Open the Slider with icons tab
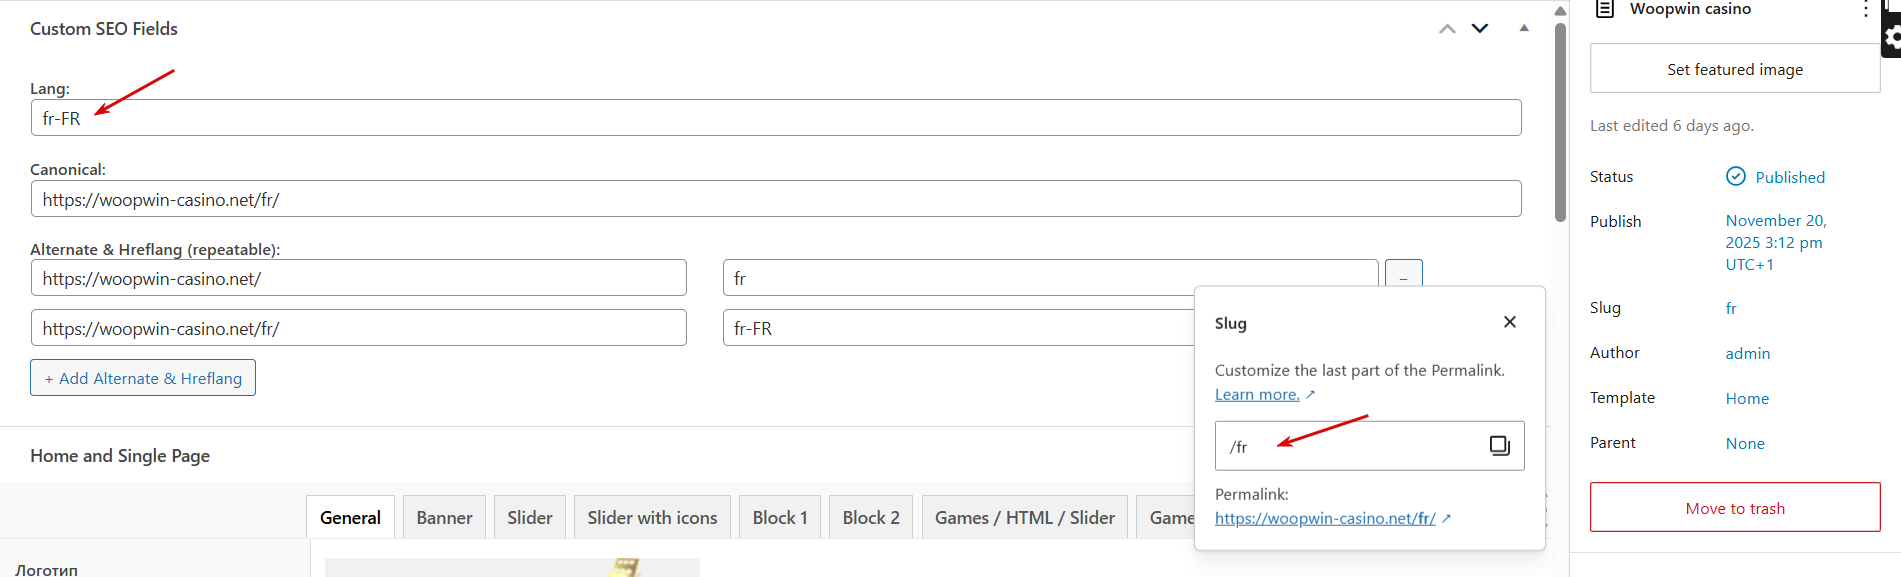This screenshot has width=1901, height=577. (652, 518)
